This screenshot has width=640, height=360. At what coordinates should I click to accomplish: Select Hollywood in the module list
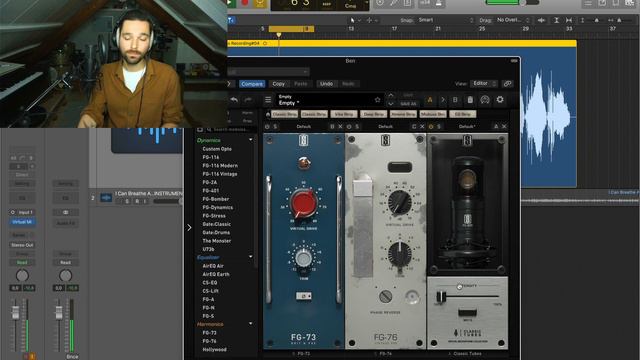tap(214, 350)
